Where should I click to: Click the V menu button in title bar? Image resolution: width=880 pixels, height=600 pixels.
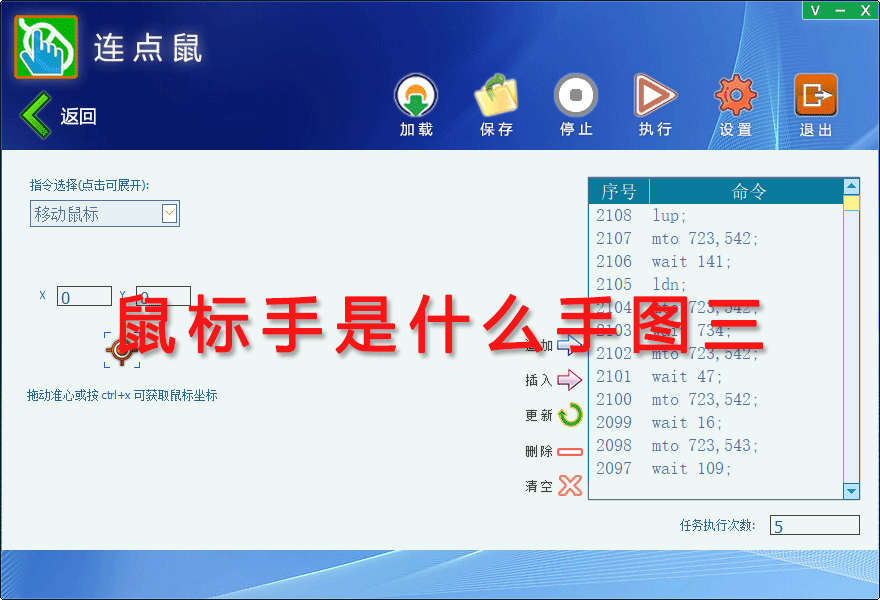click(x=815, y=10)
